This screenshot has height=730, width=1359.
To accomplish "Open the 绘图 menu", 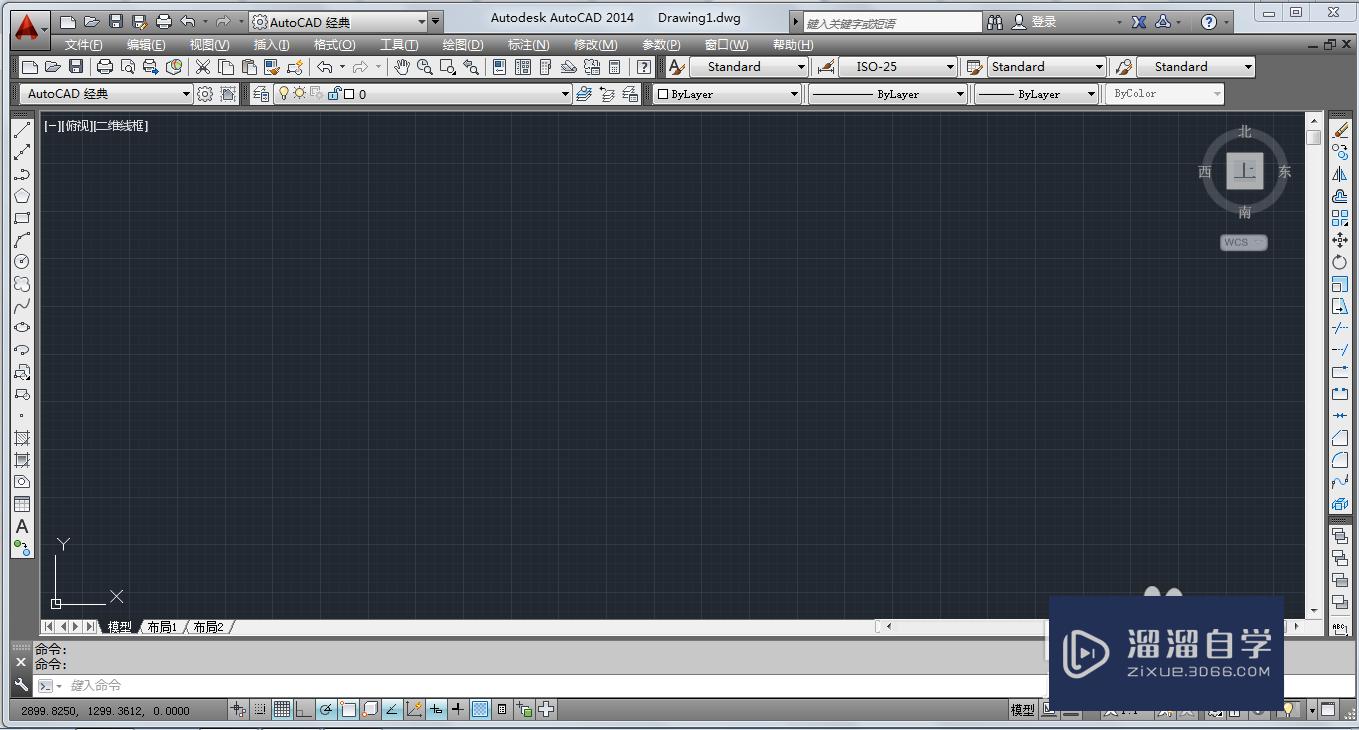I will [461, 44].
